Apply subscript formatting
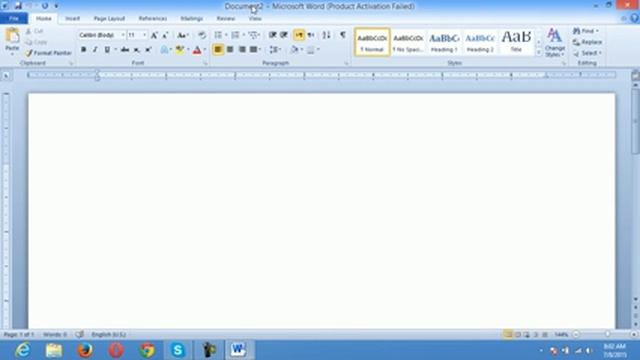This screenshot has width=640, height=360. [136, 50]
